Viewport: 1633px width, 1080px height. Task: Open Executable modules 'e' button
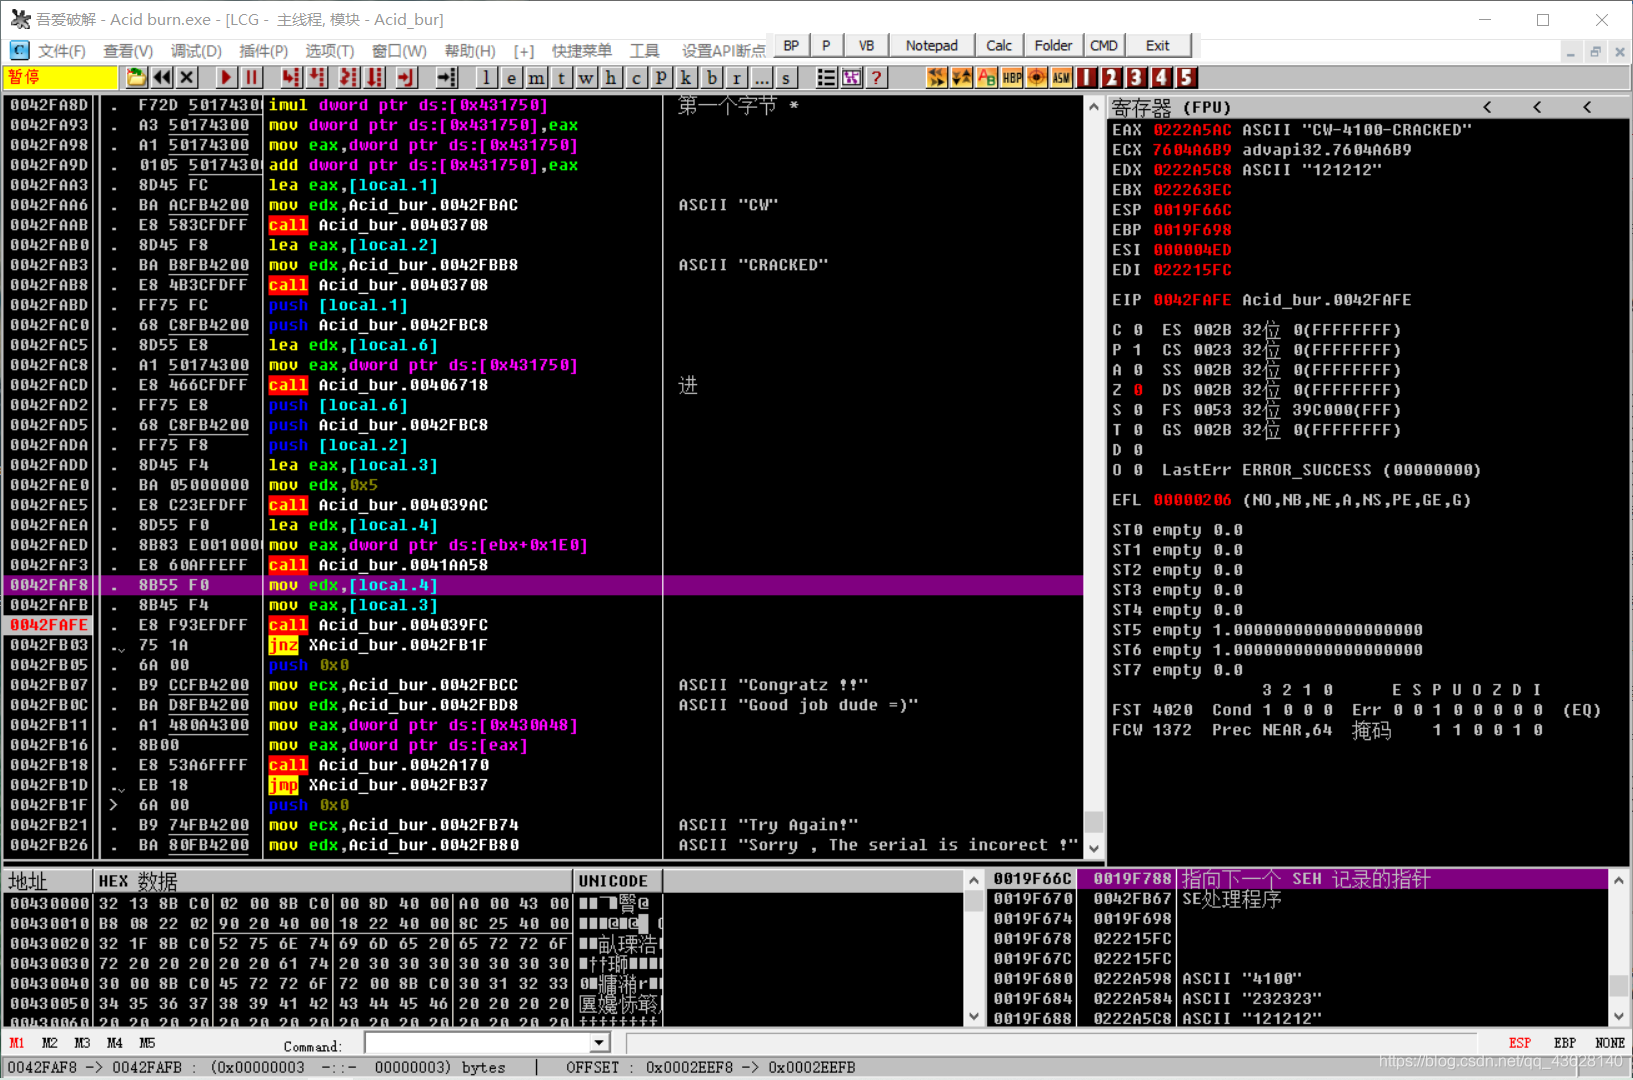pos(511,77)
